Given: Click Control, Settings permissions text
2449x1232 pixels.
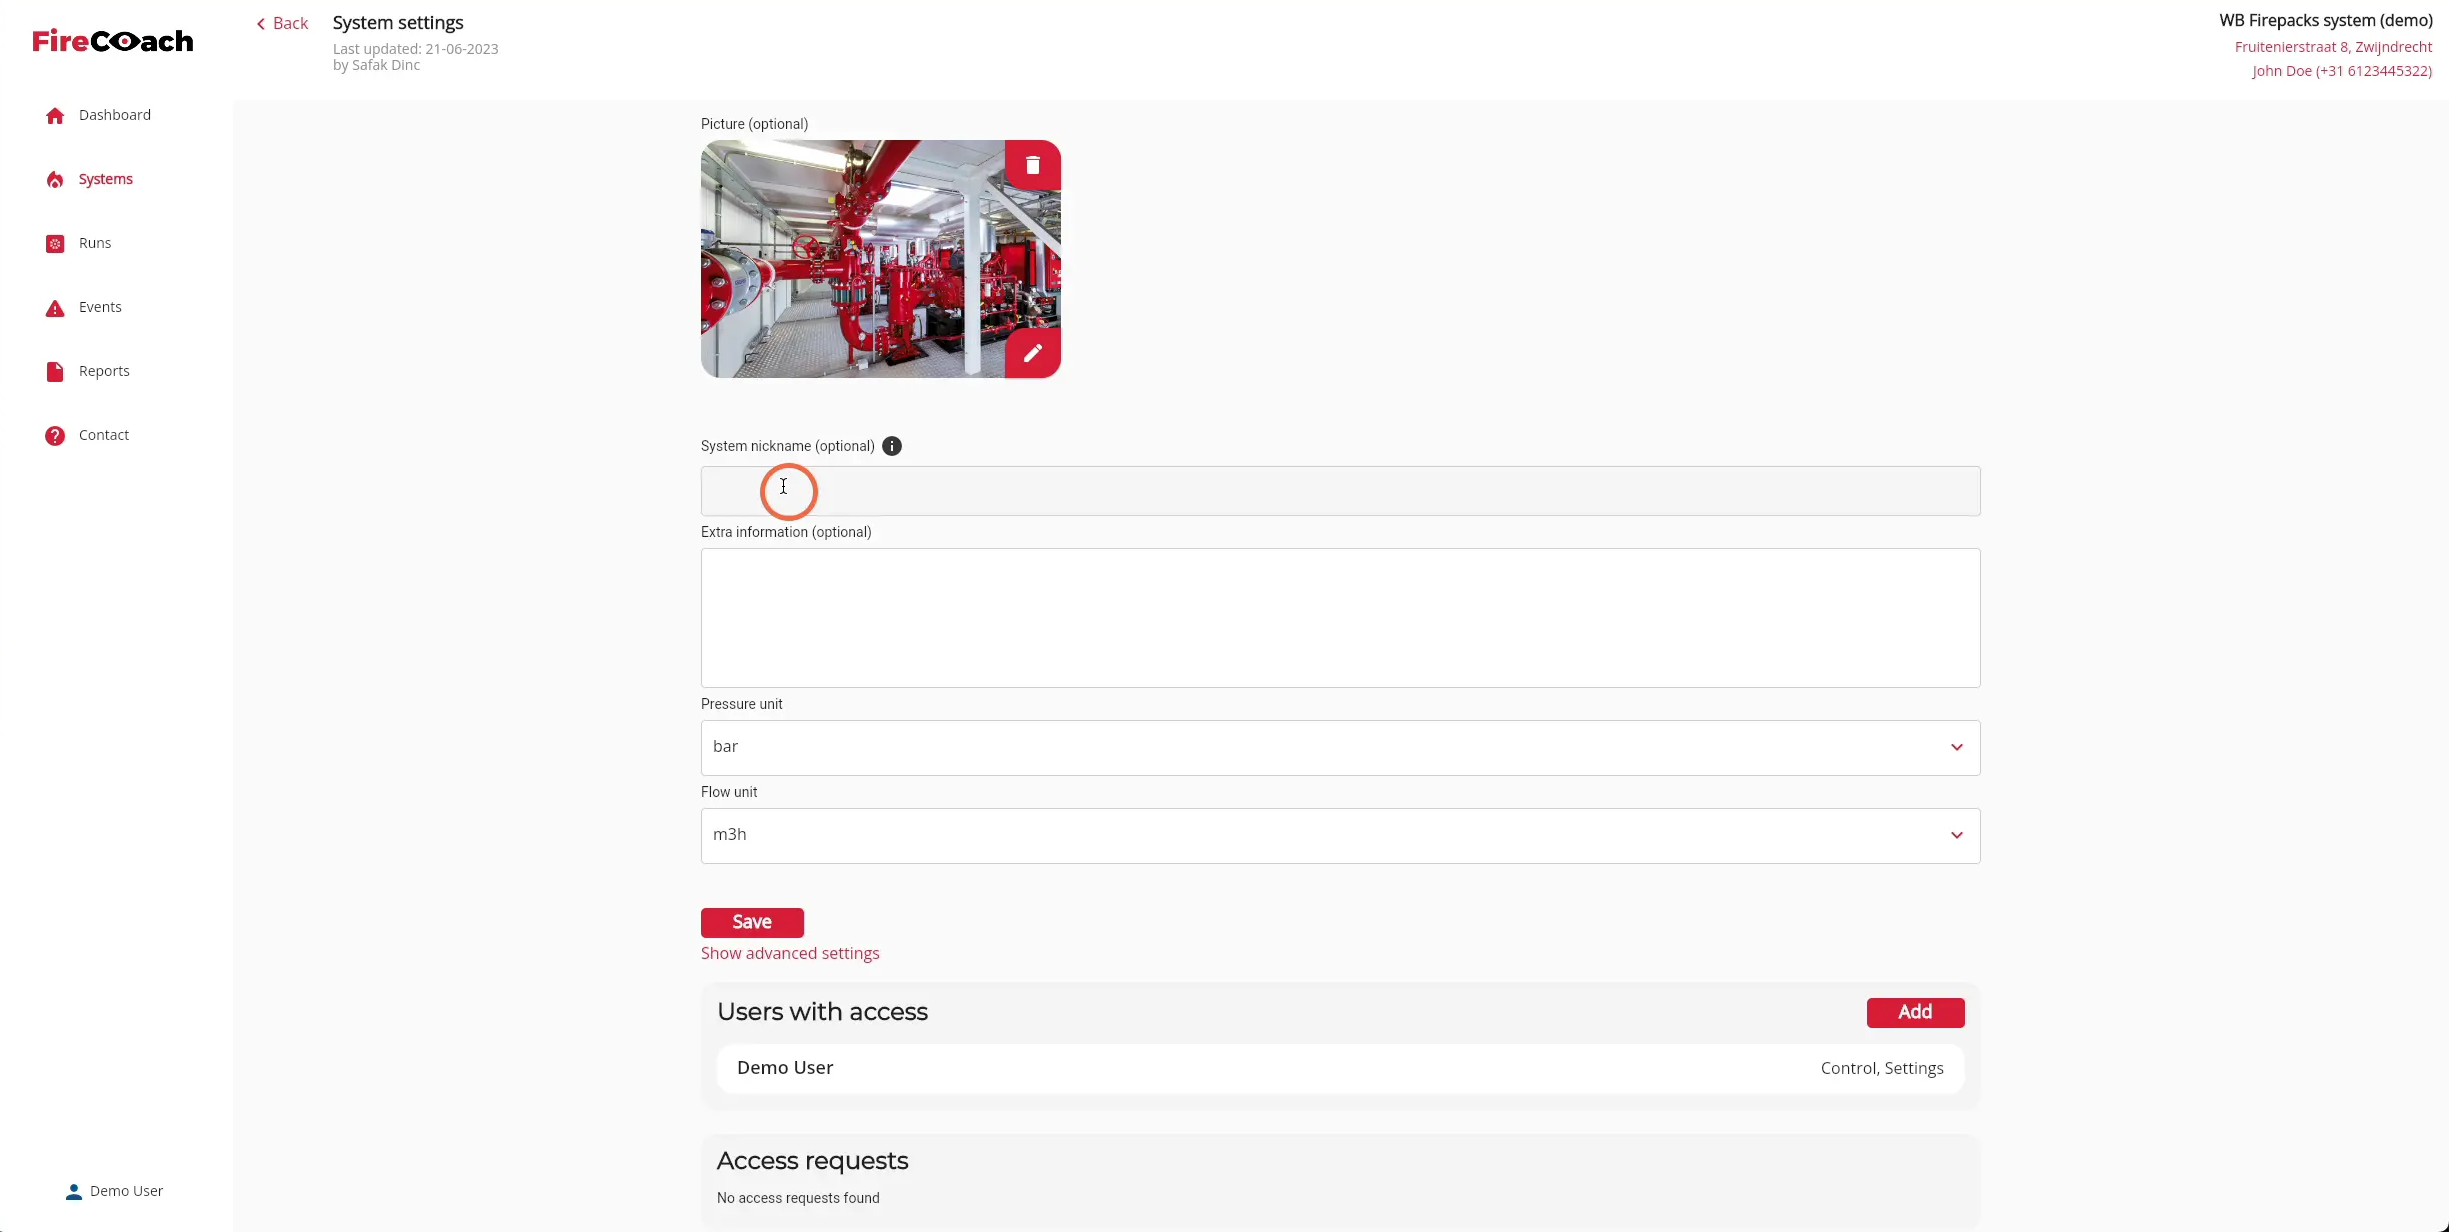Looking at the screenshot, I should (1882, 1068).
